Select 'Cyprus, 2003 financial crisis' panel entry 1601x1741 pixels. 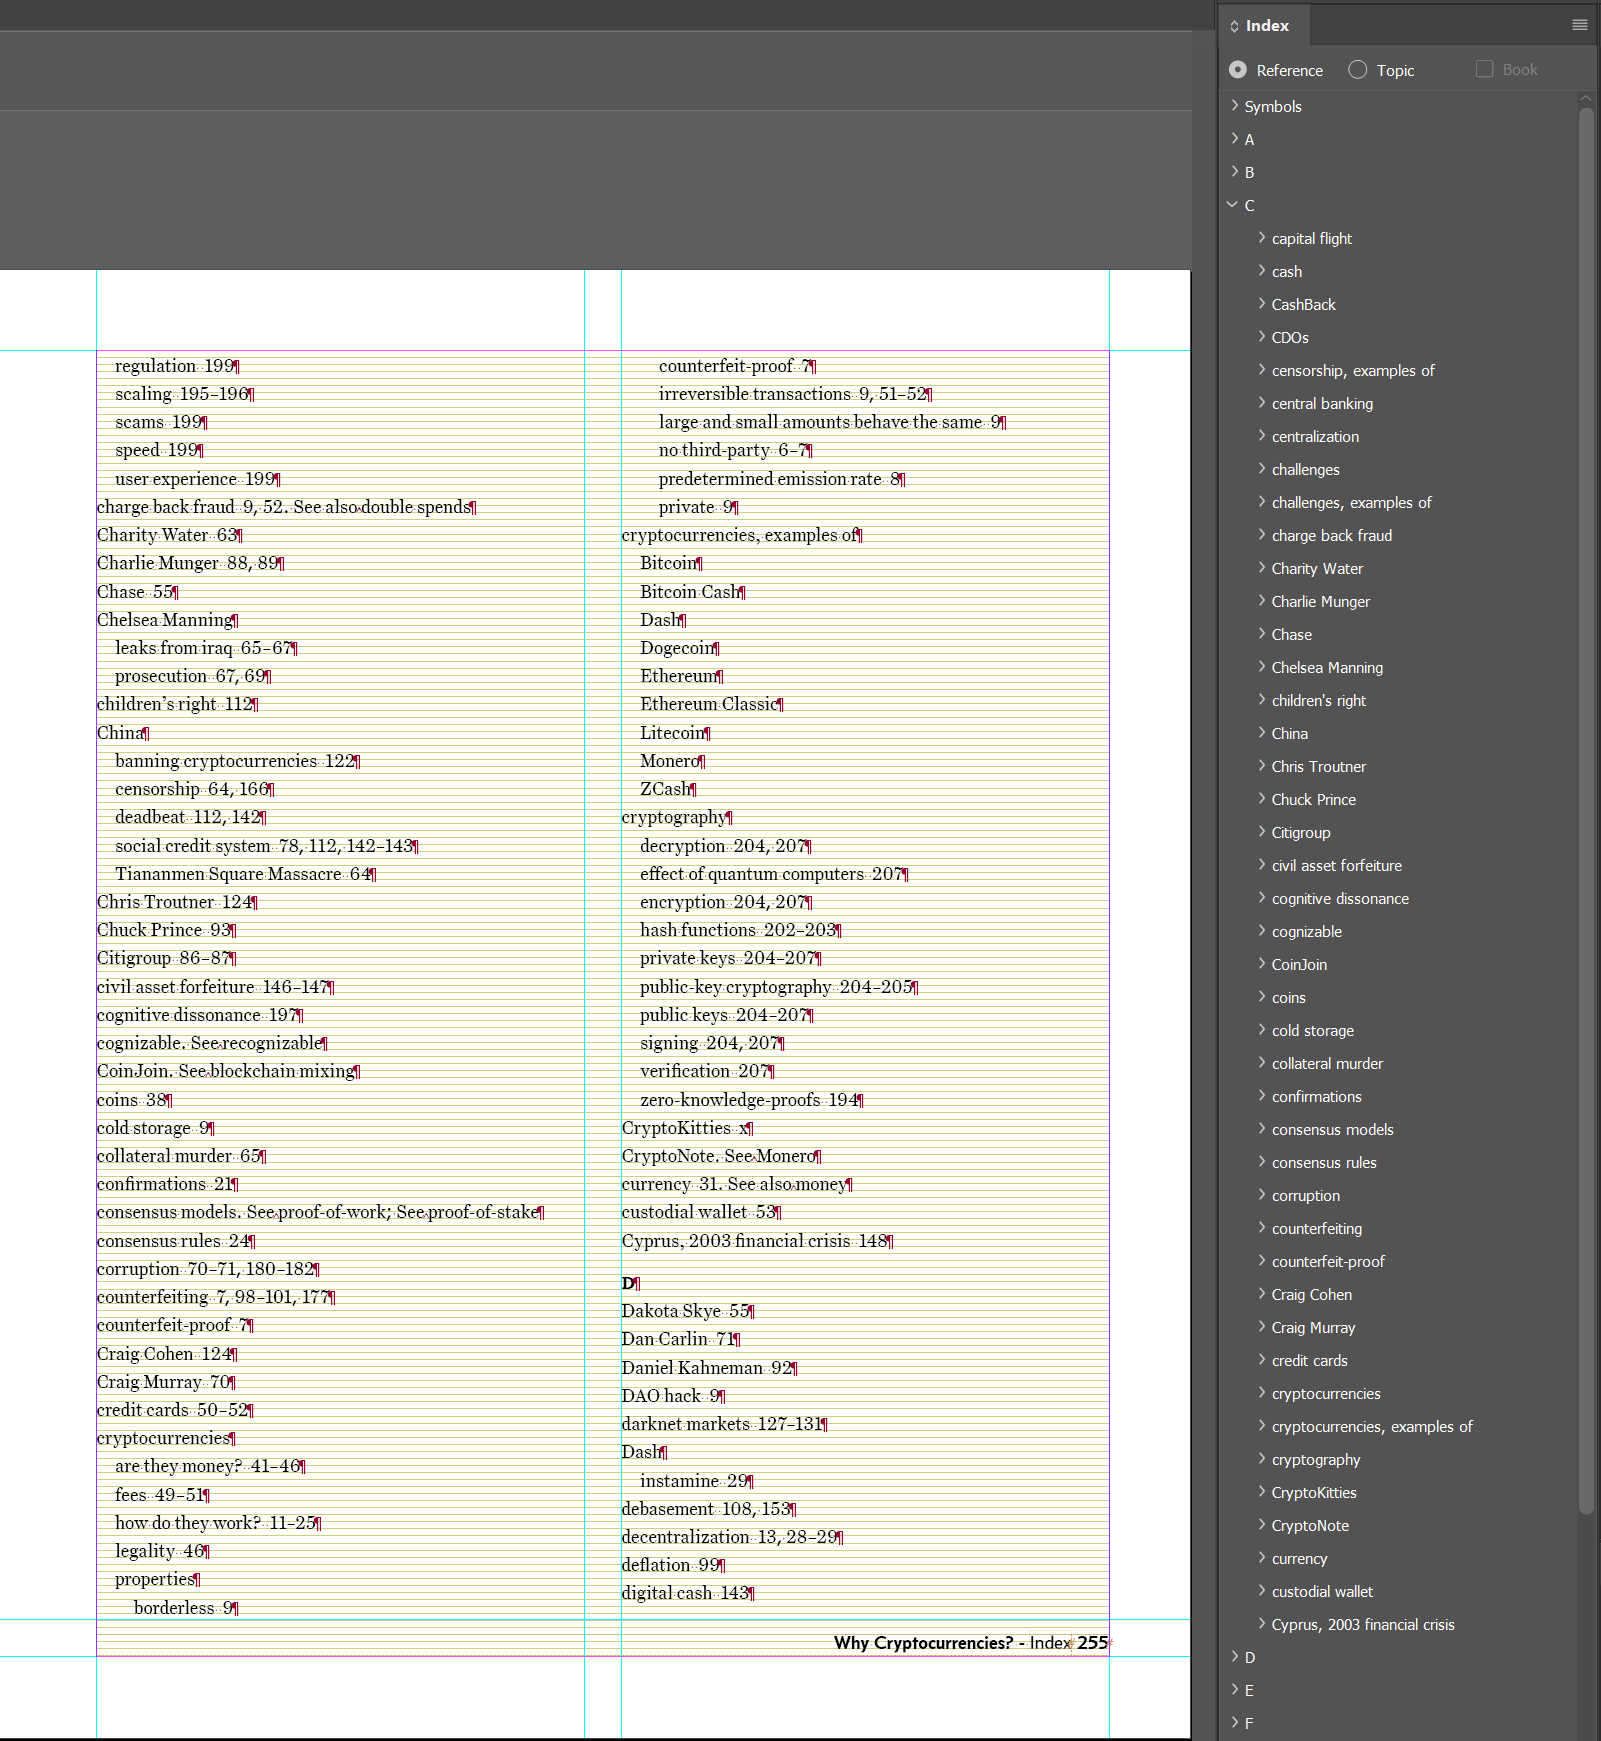tap(1363, 1625)
